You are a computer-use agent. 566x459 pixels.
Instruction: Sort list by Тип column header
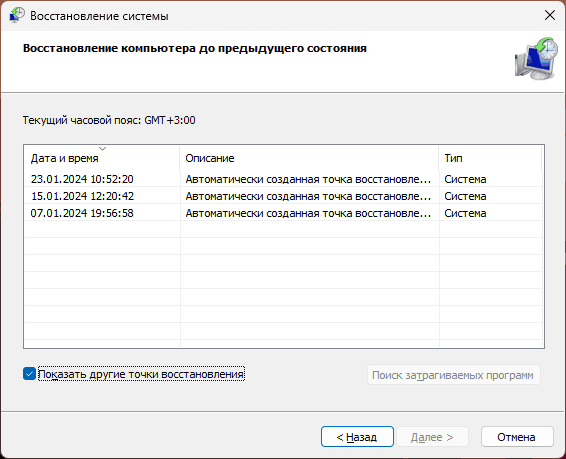pos(490,158)
